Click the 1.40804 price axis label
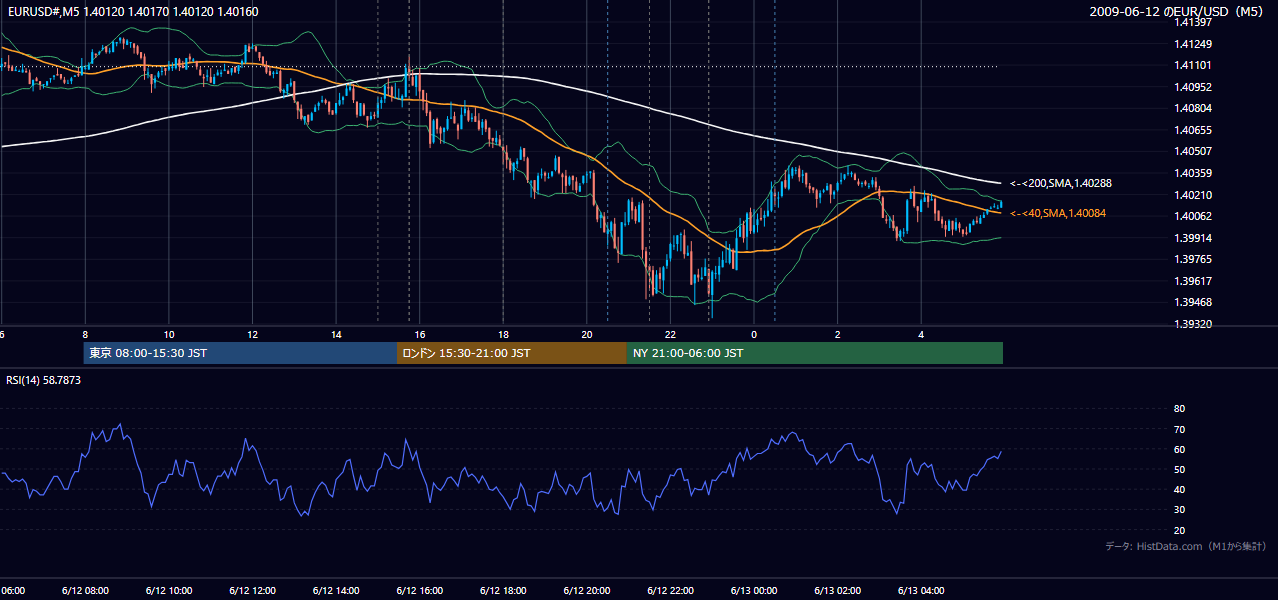This screenshot has height=600, width=1278. [1194, 108]
